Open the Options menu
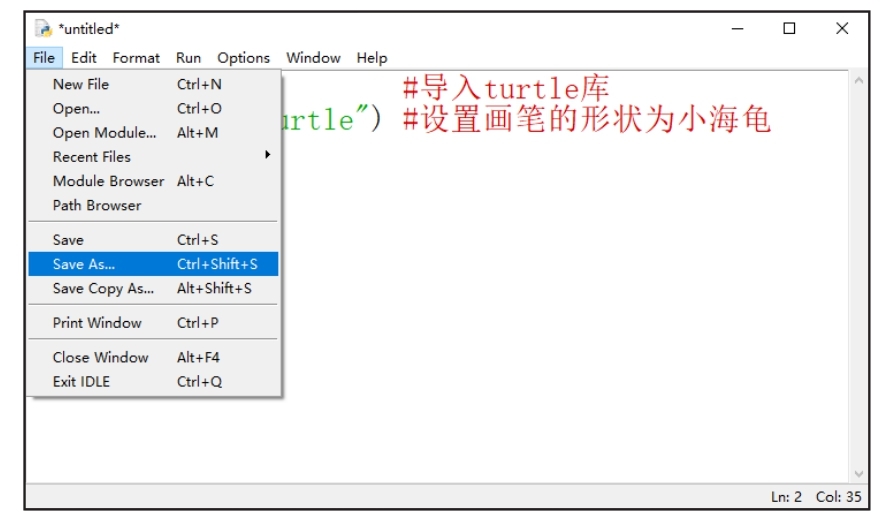 [x=243, y=58]
